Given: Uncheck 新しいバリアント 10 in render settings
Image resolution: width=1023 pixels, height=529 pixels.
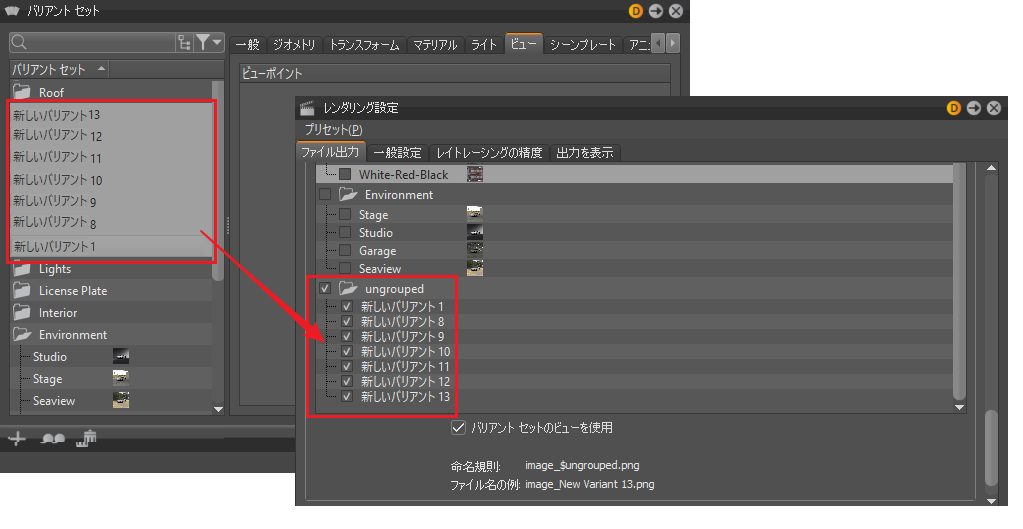Looking at the screenshot, I should tap(347, 351).
